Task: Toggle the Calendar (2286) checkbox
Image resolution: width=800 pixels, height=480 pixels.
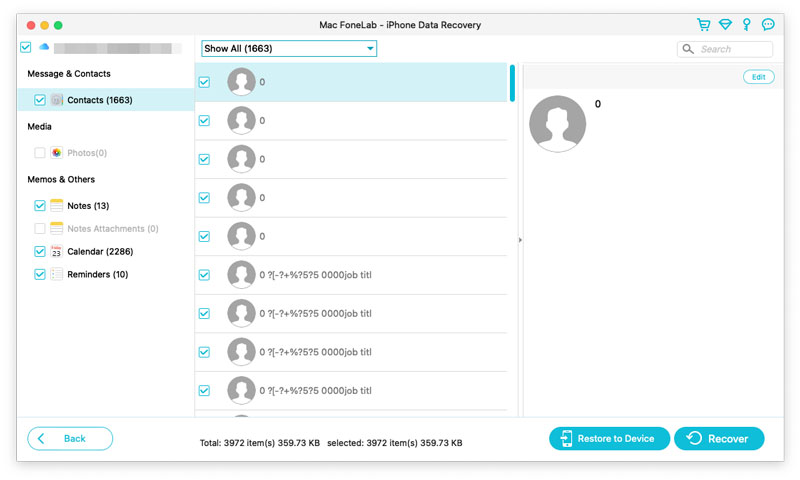Action: point(40,251)
